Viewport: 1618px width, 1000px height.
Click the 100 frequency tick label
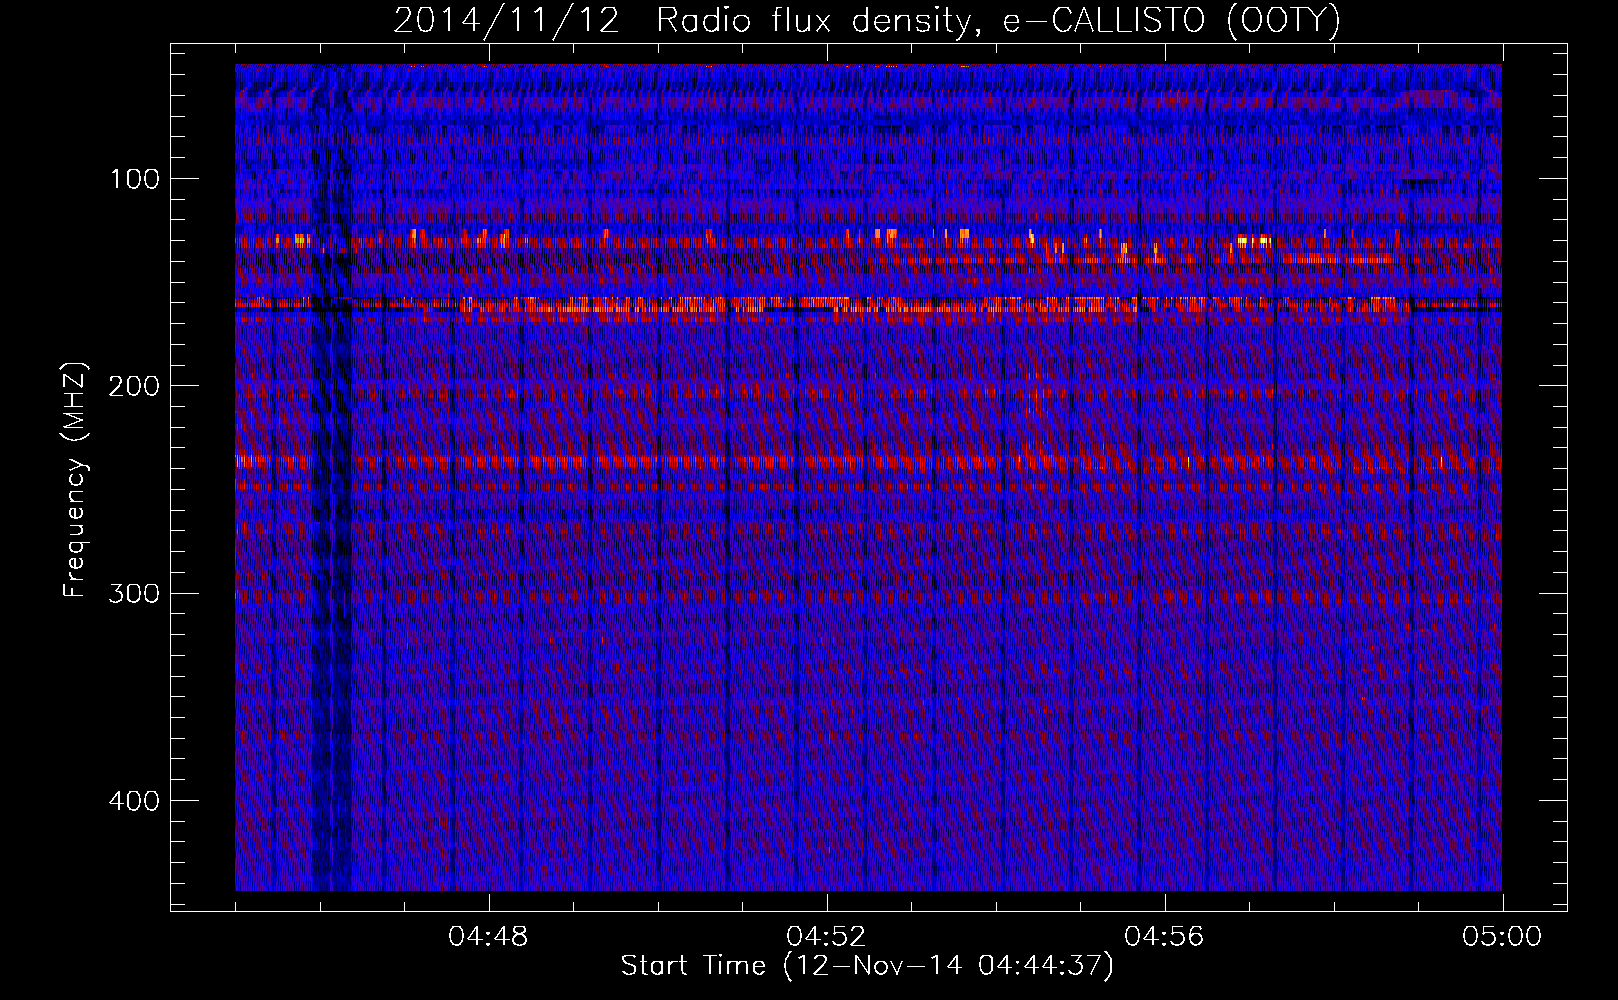tap(135, 179)
